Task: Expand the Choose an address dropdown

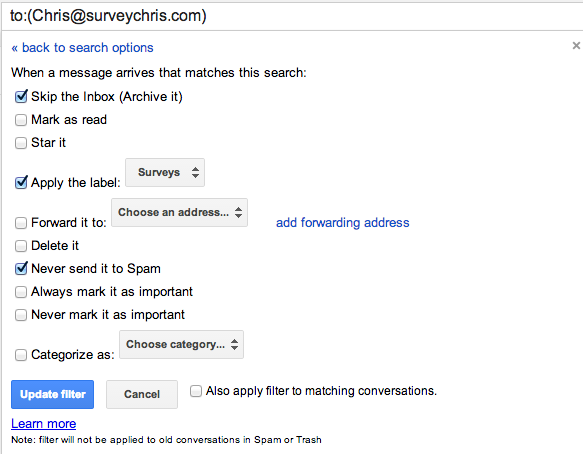Action: (x=180, y=212)
